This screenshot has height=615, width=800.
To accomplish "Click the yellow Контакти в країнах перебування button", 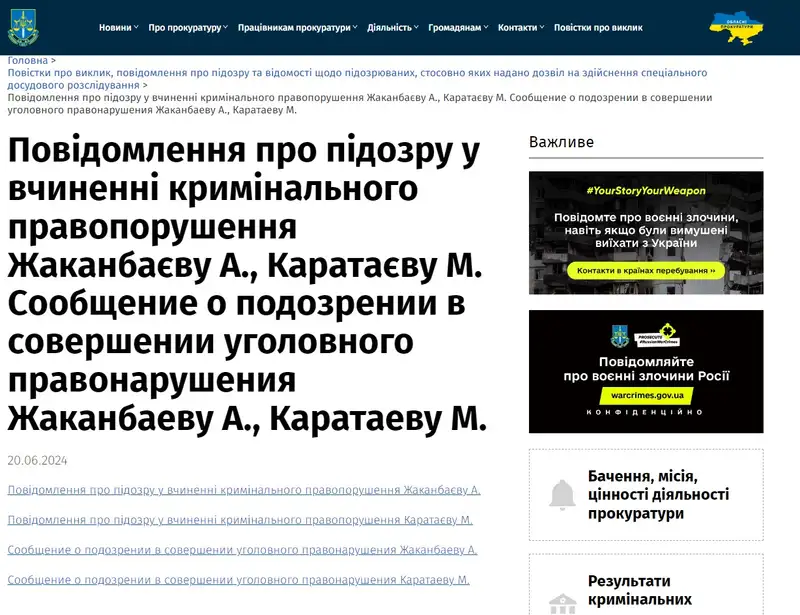I will click(645, 270).
